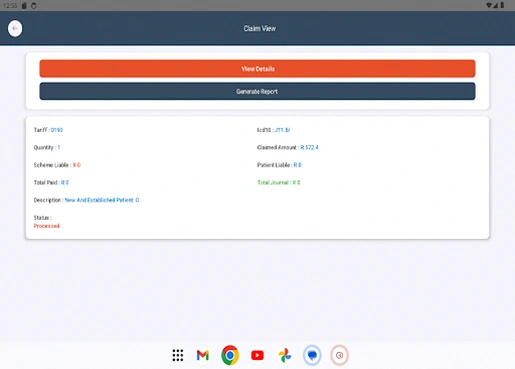
Task: Launch Gmail from the taskbar
Action: (203, 355)
